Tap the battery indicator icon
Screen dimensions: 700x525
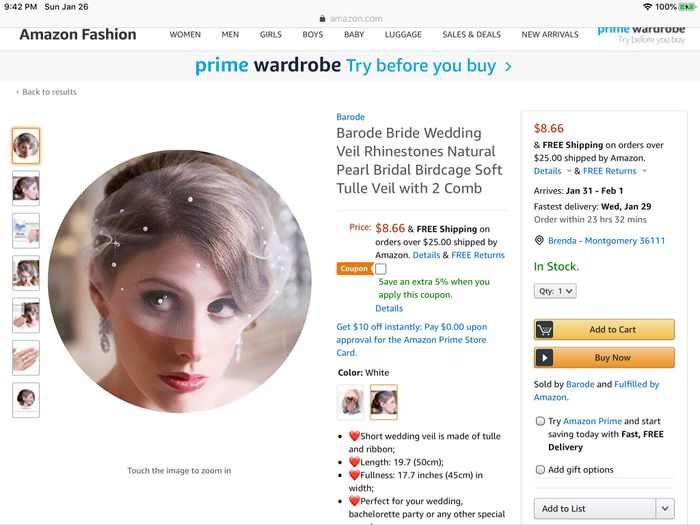coord(688,7)
